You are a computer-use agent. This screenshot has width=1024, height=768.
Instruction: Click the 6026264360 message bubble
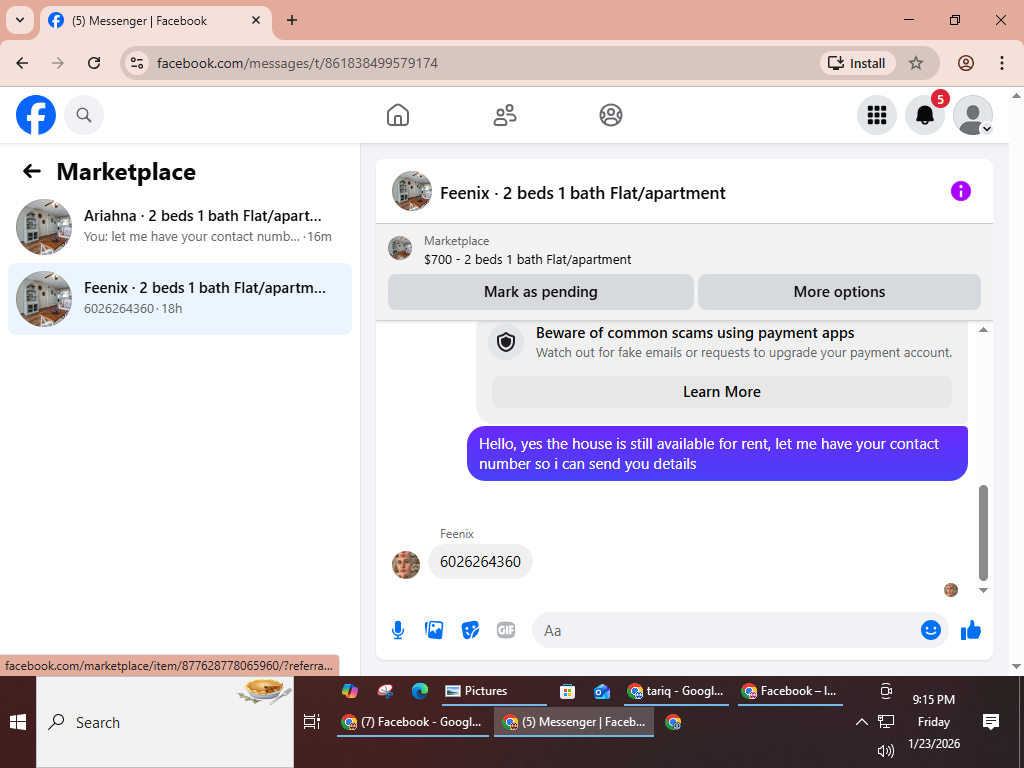[x=480, y=562]
